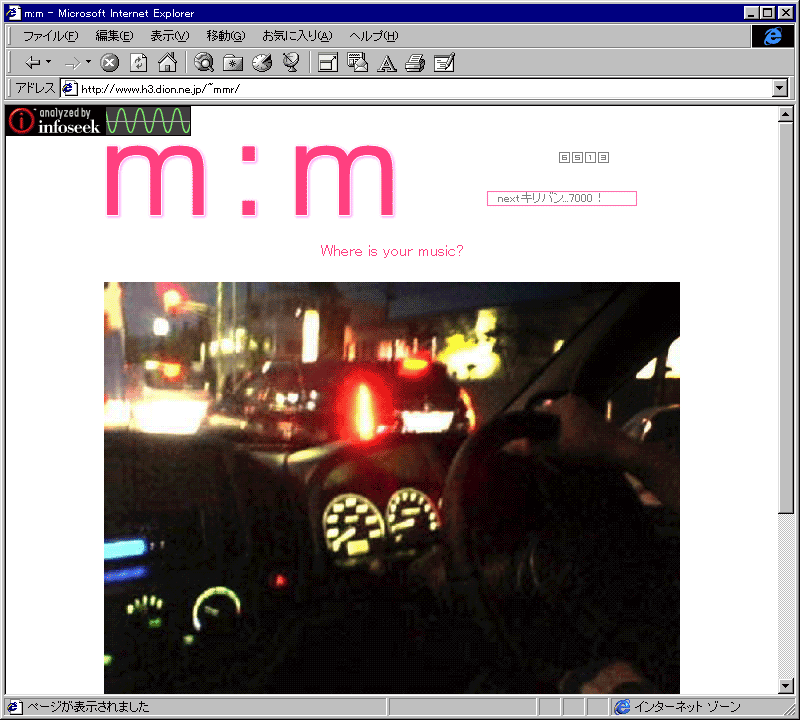Click the Internet Explorer logo throbber
The image size is (800, 720).
[x=772, y=36]
